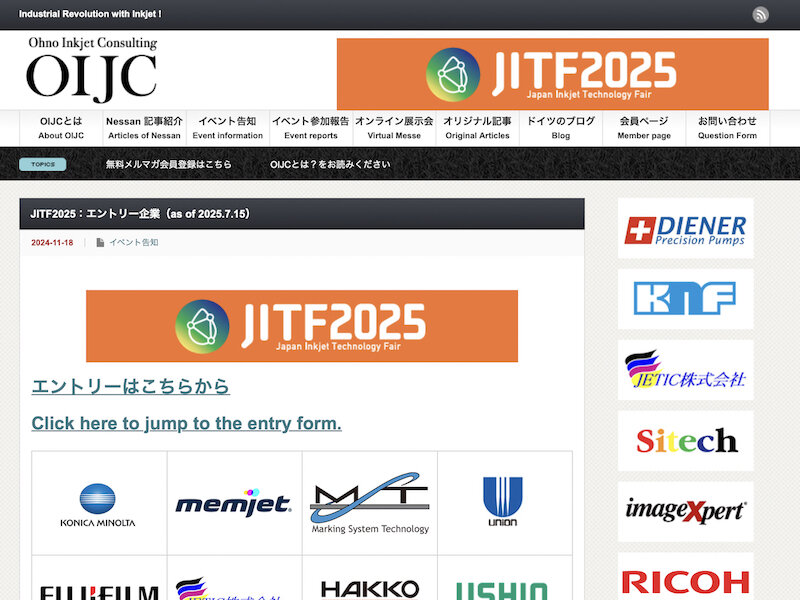Click the JETIC logo in the entry grid
The height and width of the screenshot is (600, 800).
pos(230,589)
